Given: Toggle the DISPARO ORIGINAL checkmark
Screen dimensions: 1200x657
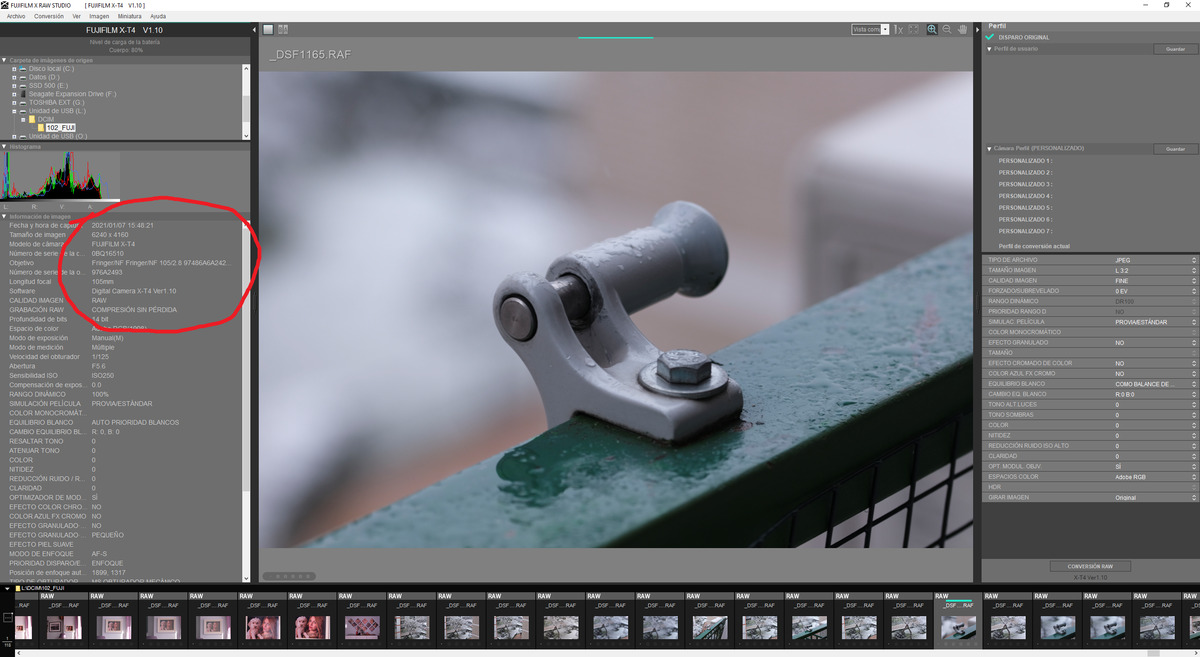Looking at the screenshot, I should (990, 37).
